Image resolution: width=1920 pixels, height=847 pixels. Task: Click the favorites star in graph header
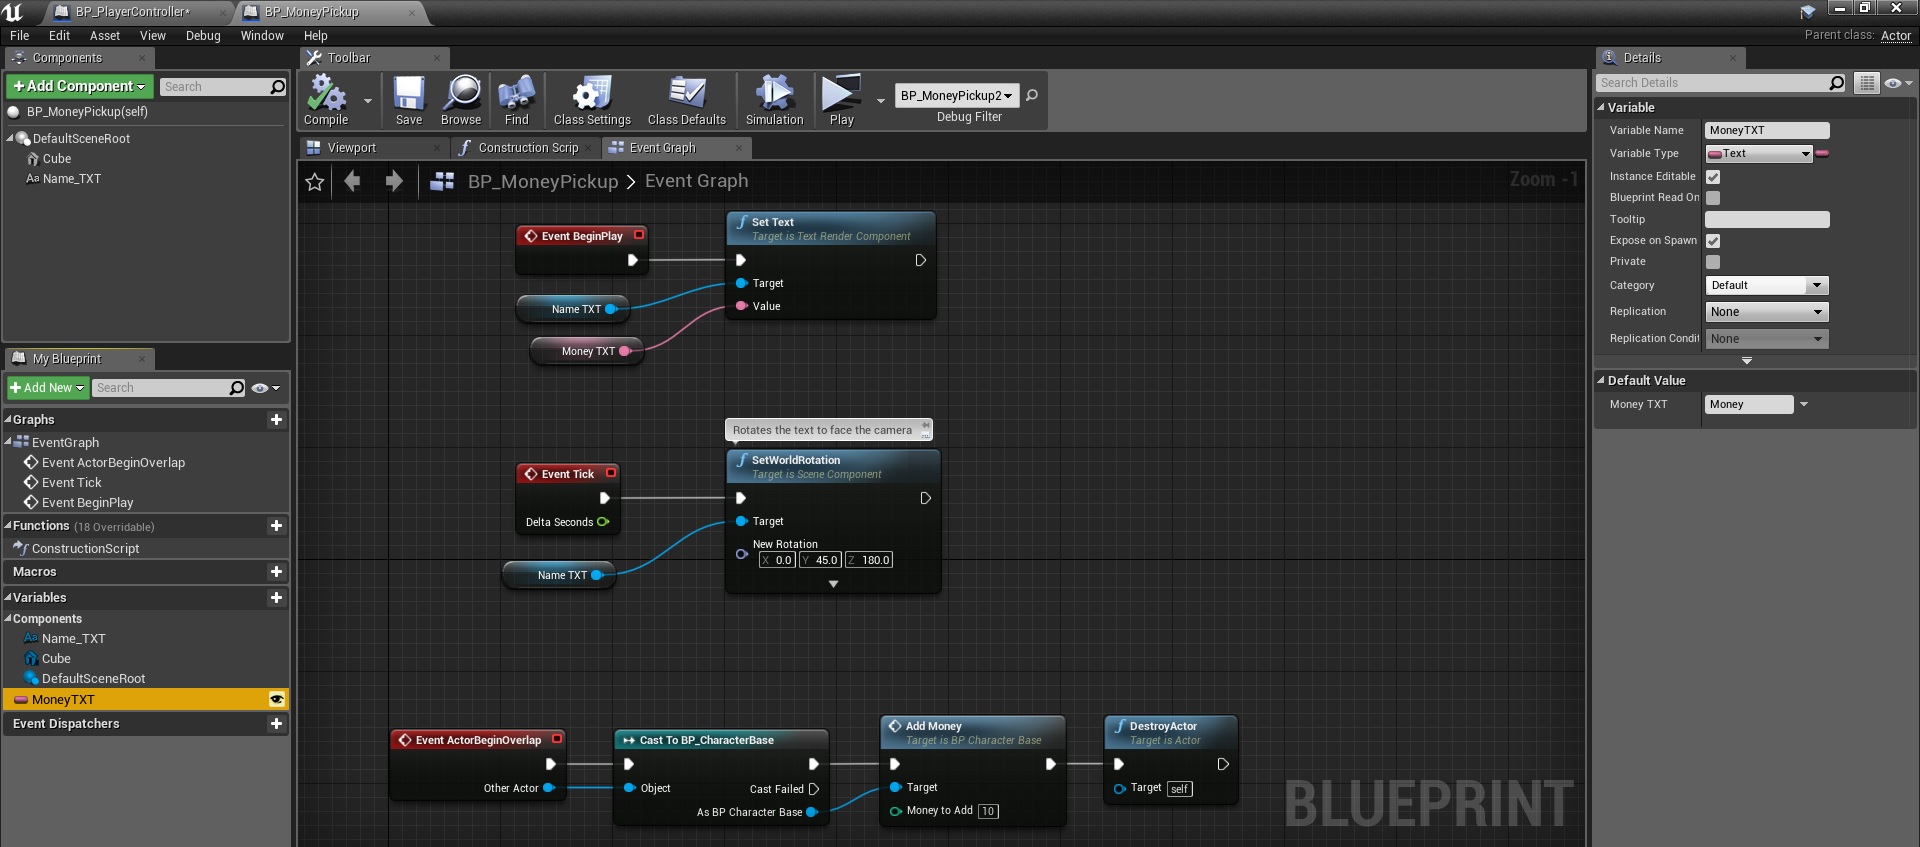point(315,182)
